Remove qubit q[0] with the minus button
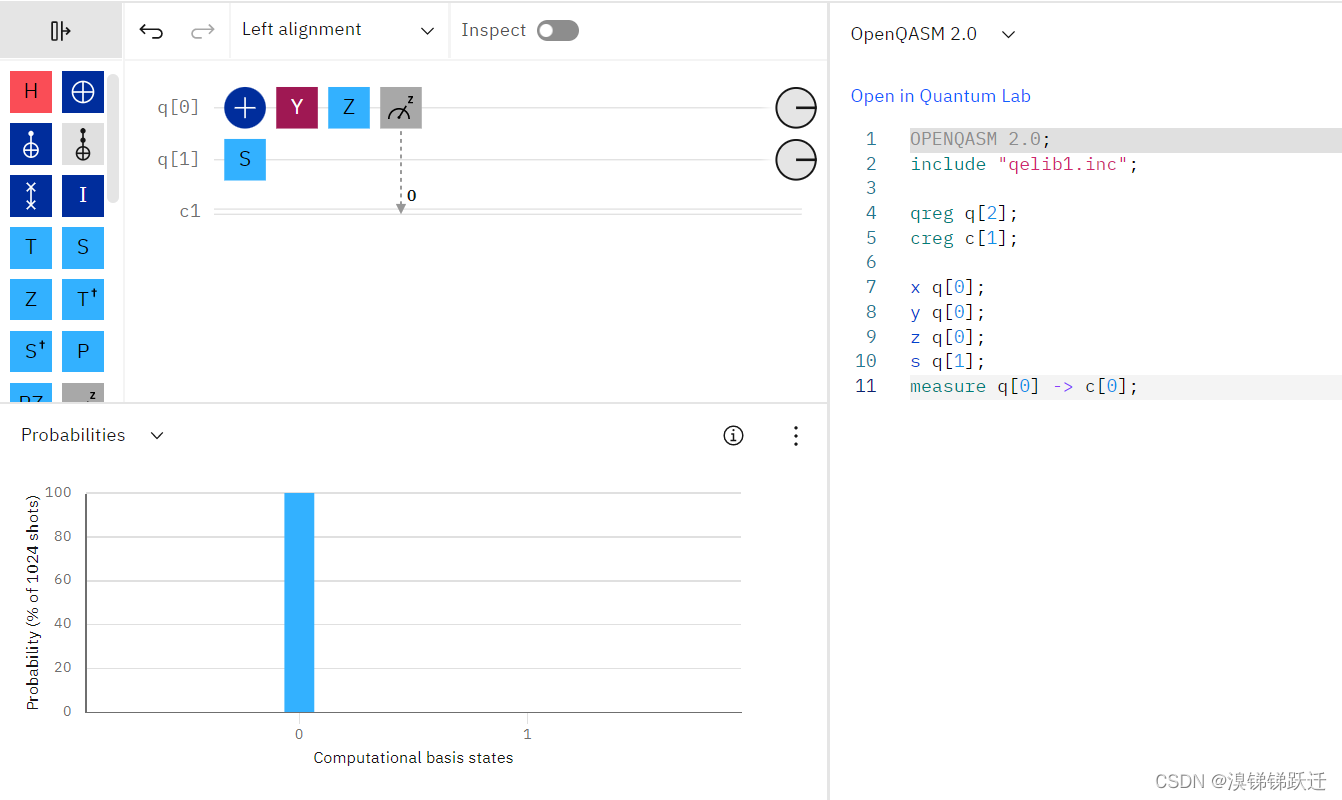The image size is (1342, 800). coord(795,107)
